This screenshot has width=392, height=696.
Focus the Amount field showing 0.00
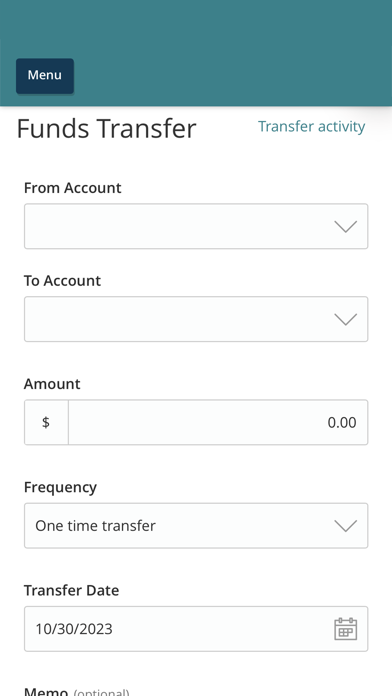click(218, 422)
